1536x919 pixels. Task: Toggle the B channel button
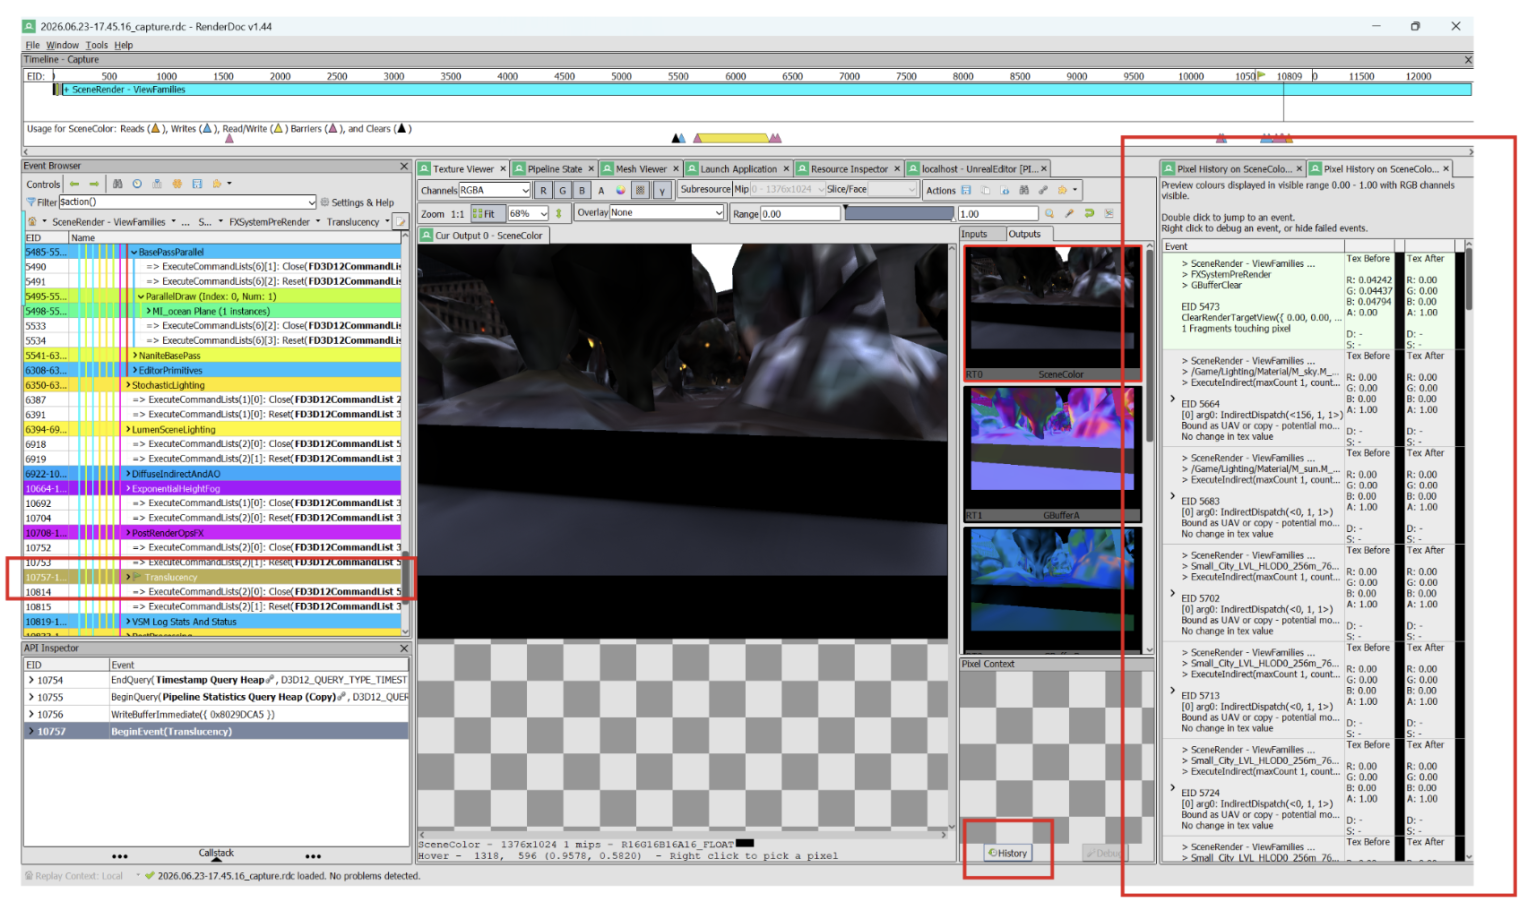pos(581,190)
